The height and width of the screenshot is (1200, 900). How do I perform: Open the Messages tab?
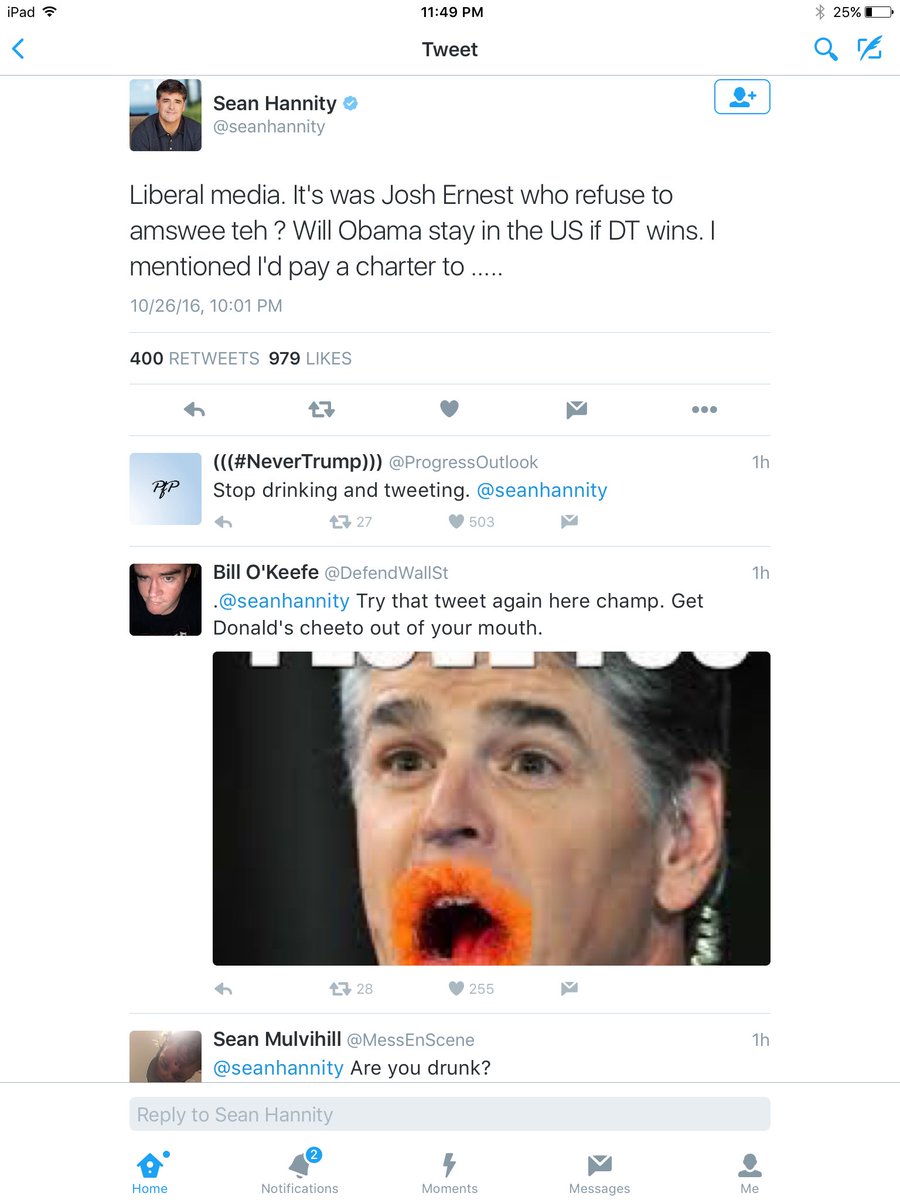(599, 1172)
